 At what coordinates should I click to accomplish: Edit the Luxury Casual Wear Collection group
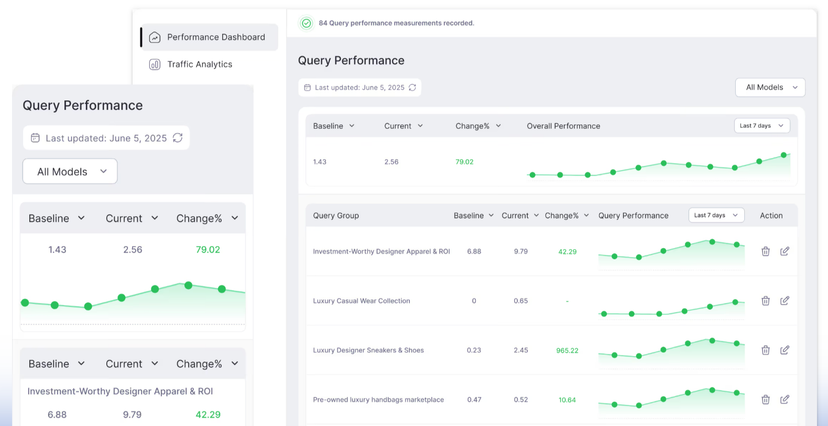(x=785, y=300)
